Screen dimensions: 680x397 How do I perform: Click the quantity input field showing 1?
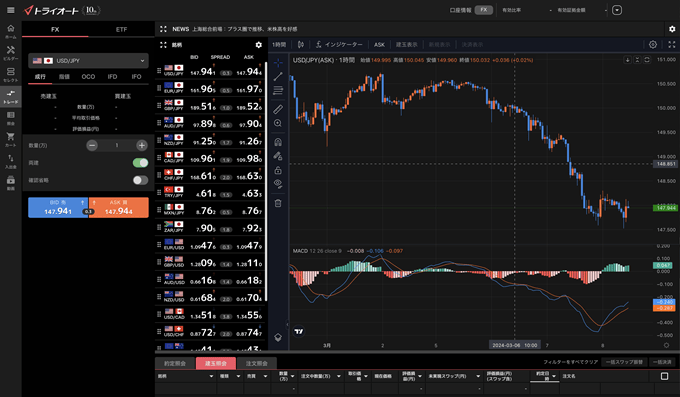117,145
